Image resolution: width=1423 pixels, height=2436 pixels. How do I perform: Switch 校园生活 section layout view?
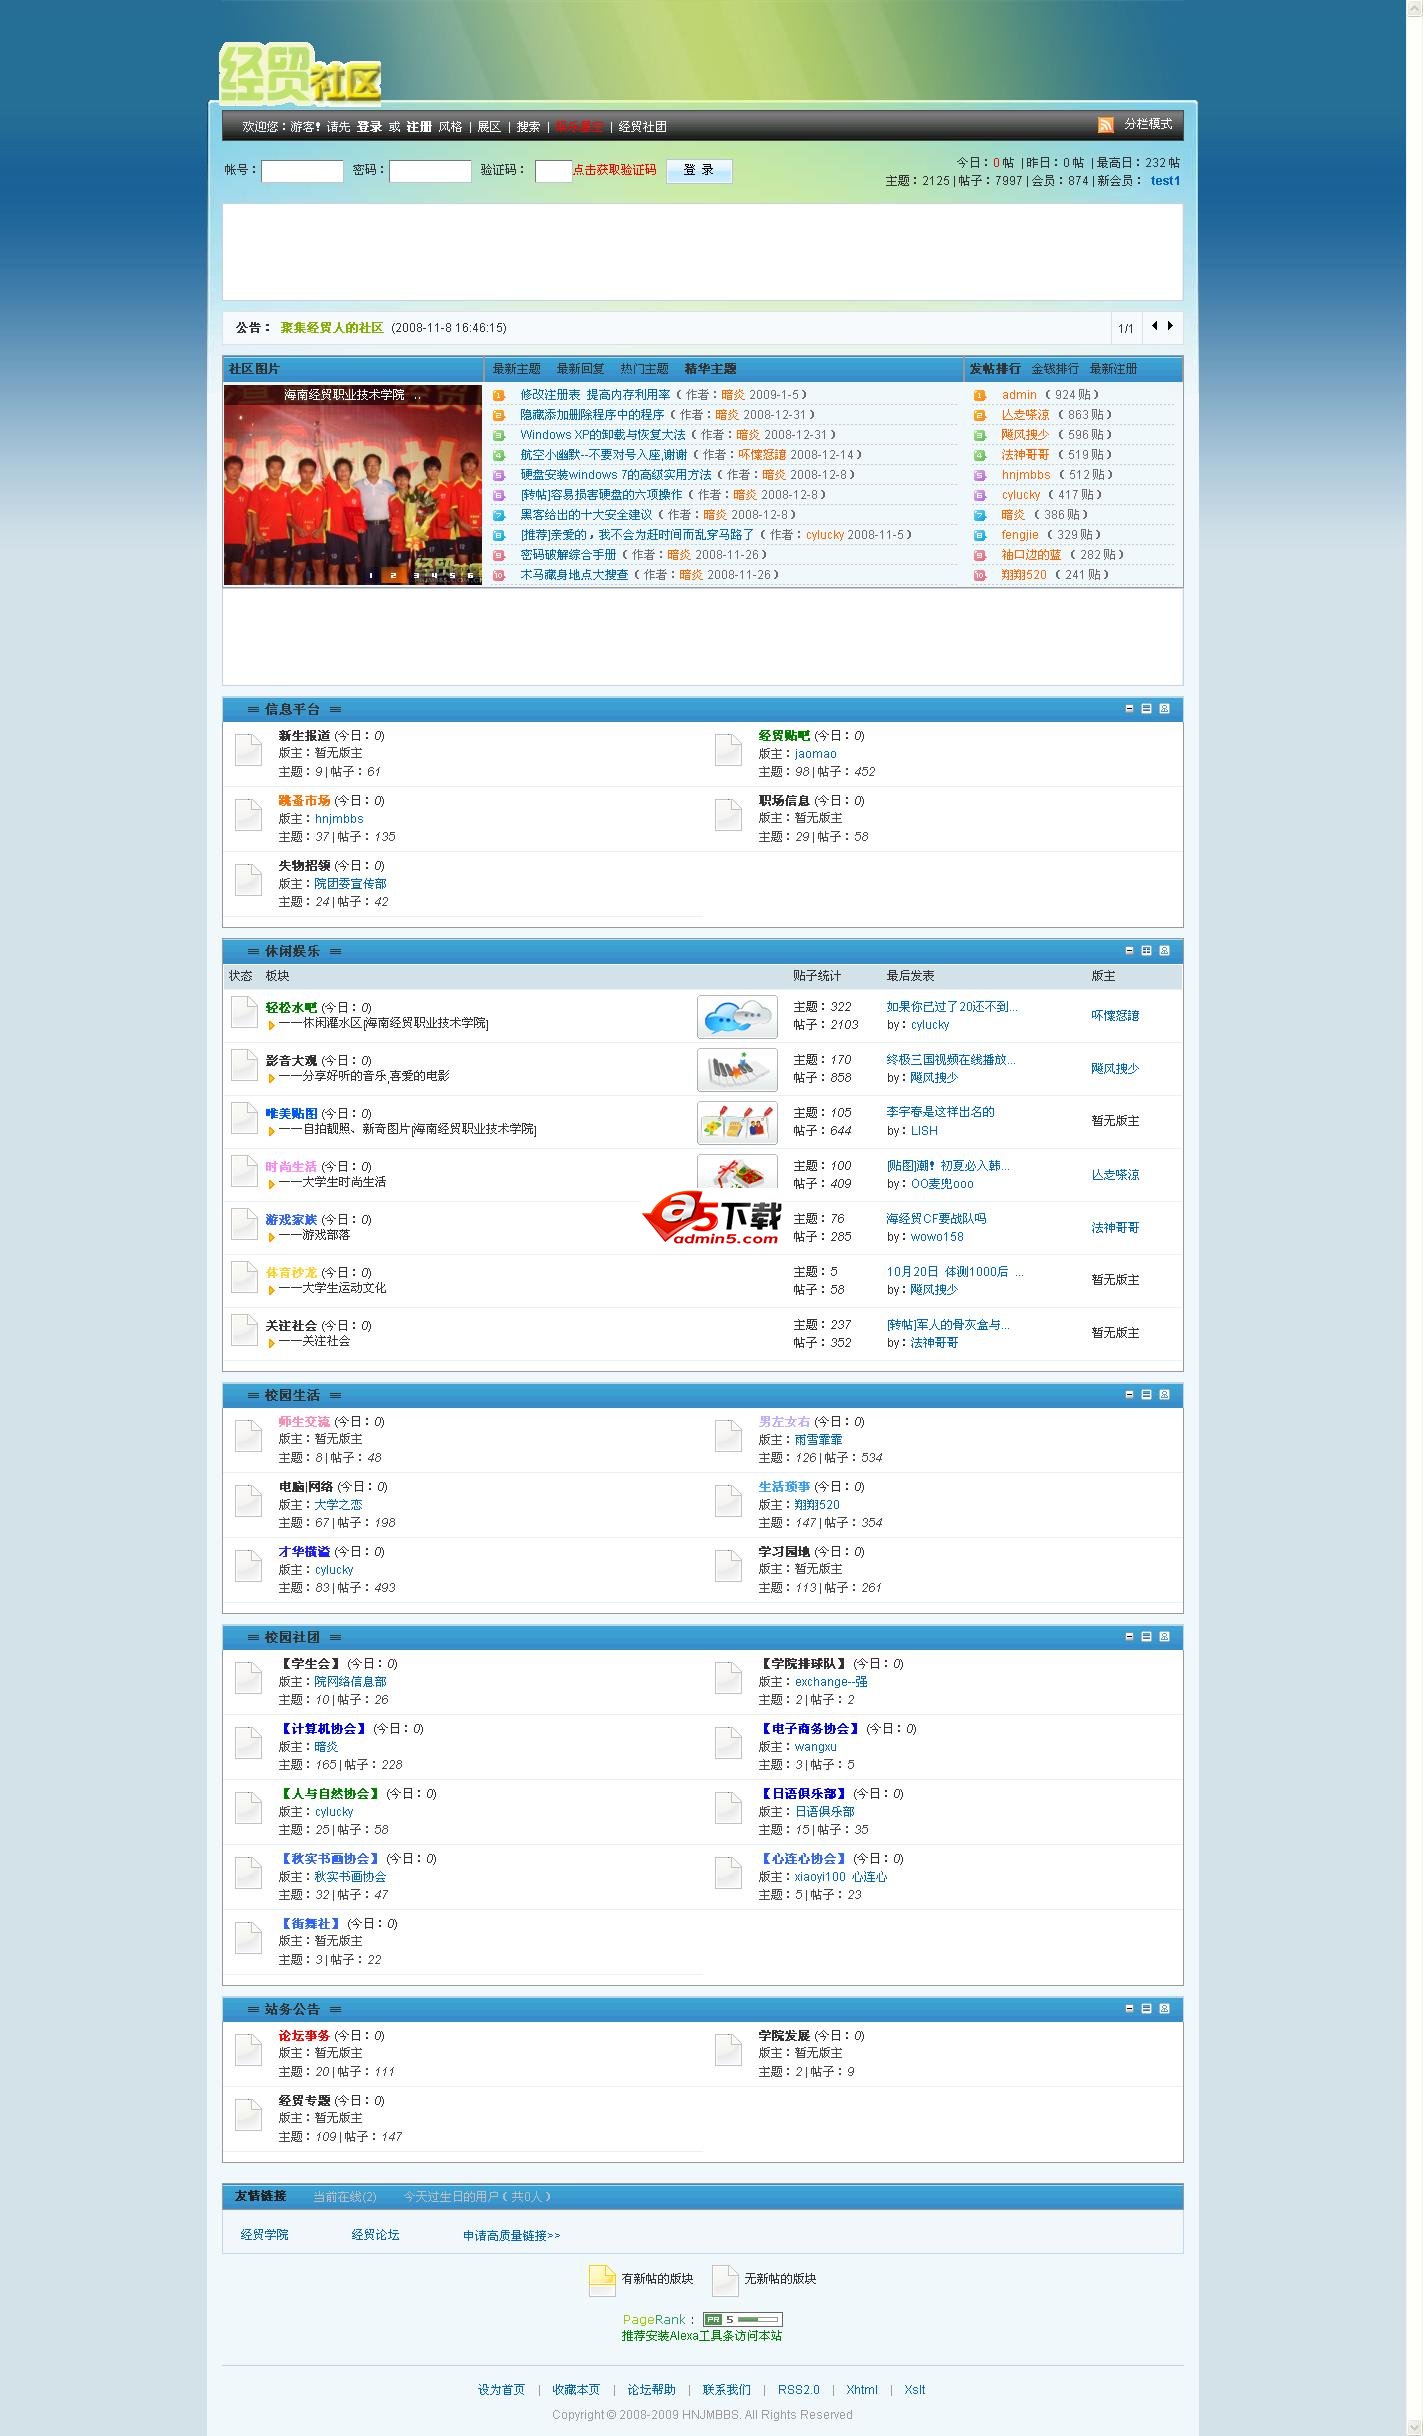[x=1146, y=1395]
